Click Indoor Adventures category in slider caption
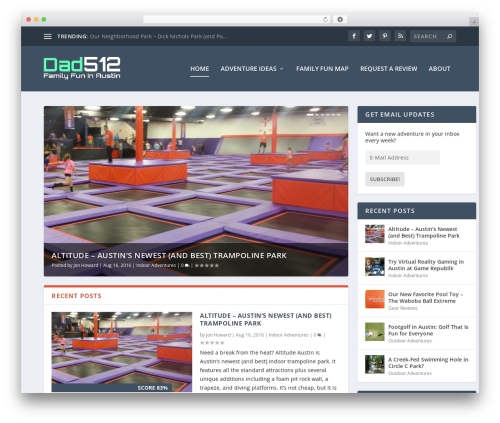The width and height of the screenshot is (500, 423). [x=156, y=266]
